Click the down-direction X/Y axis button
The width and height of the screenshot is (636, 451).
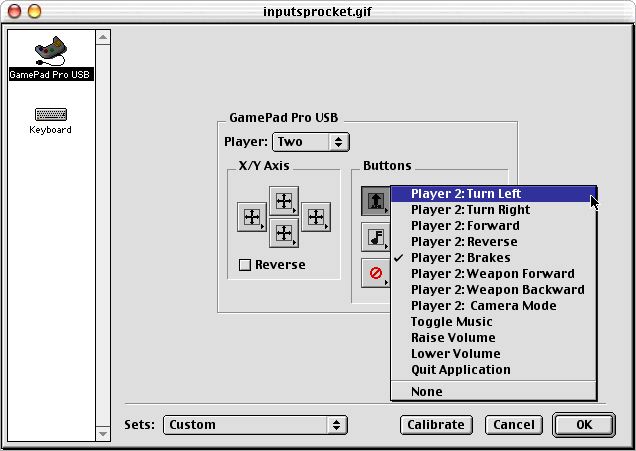click(x=284, y=233)
